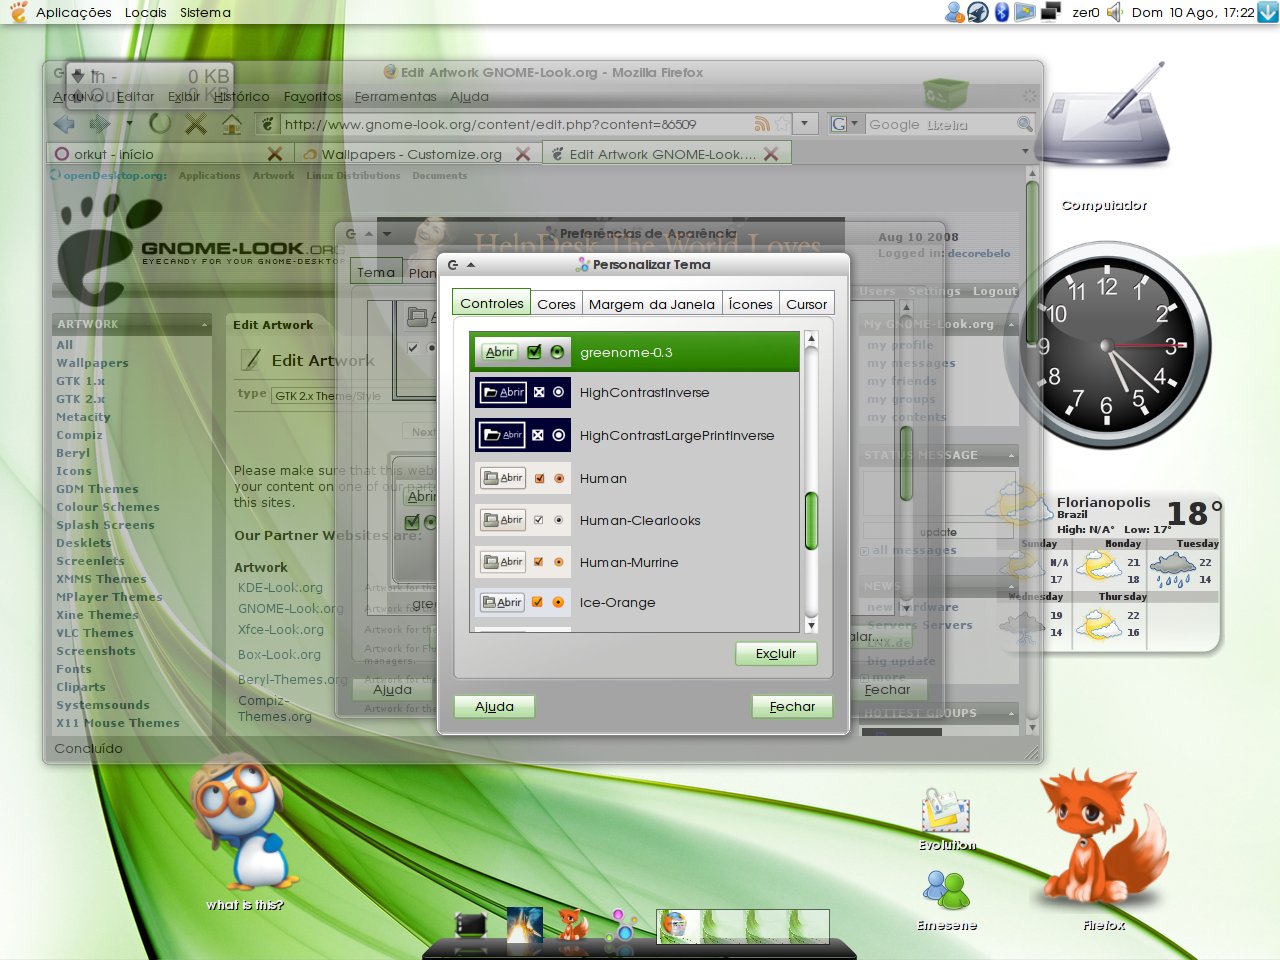Viewport: 1280px width, 960px height.
Task: Click the Human-Murrine radio preview
Action: tap(559, 562)
